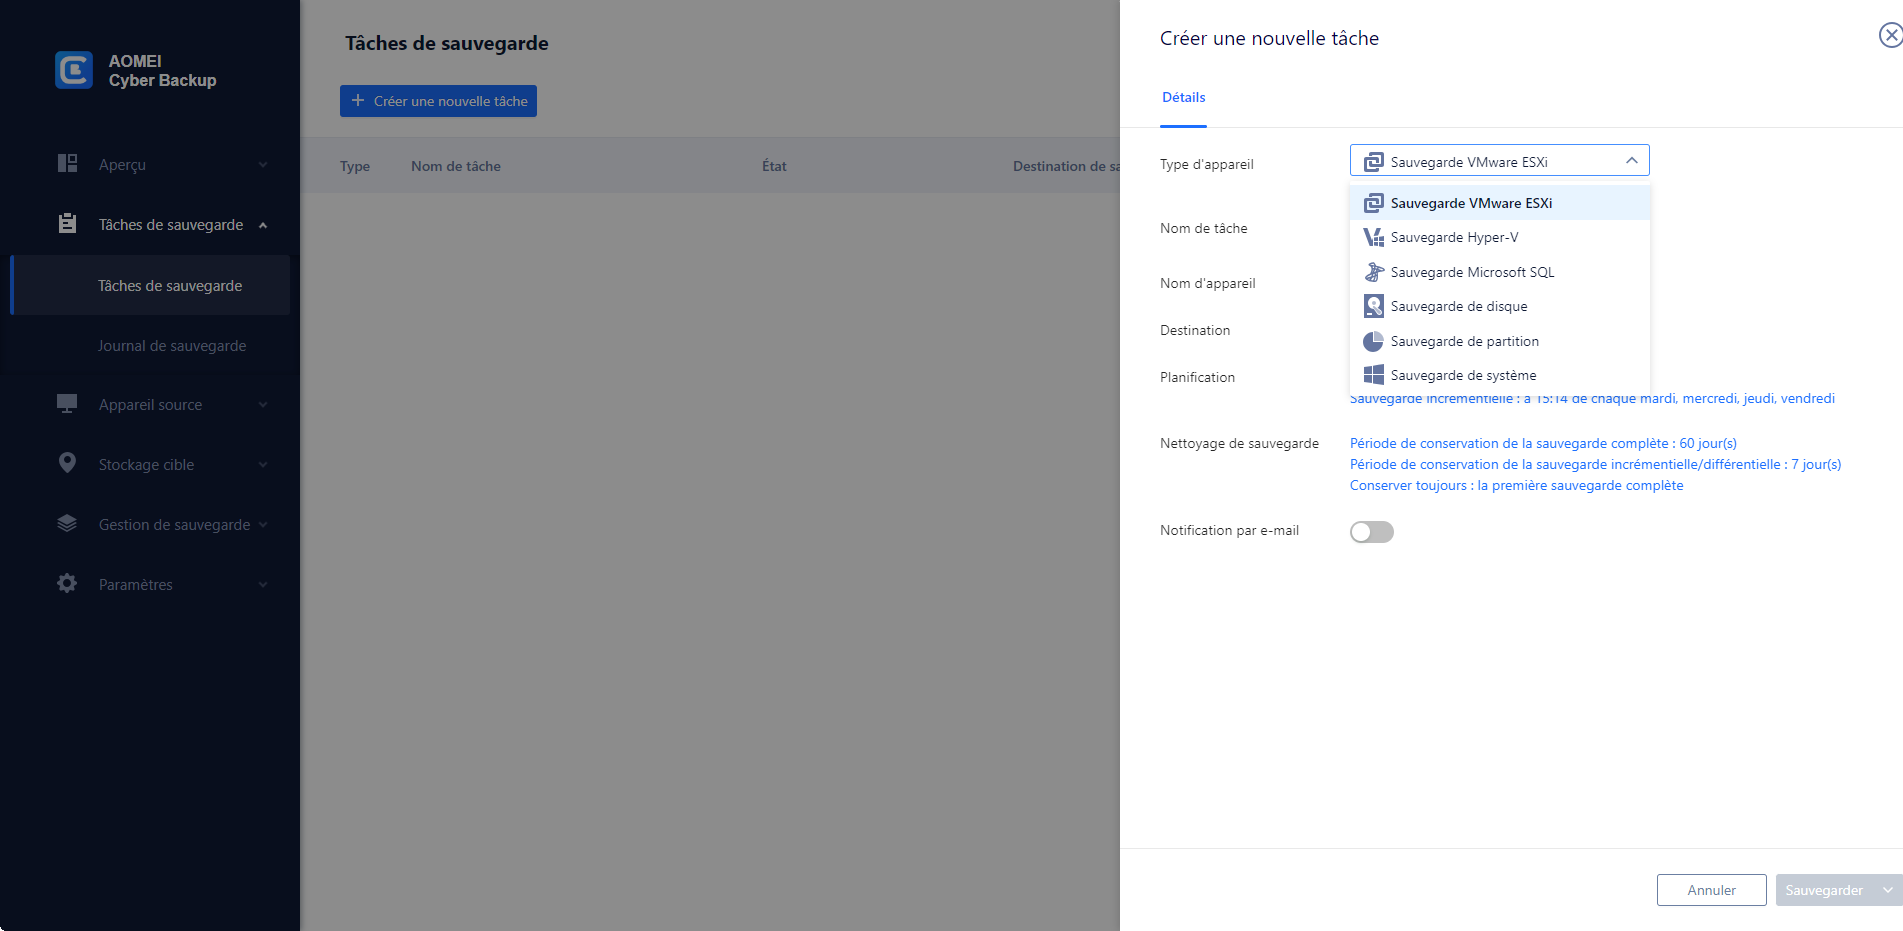Open the full backup retention period link
The height and width of the screenshot is (931, 1903).
pos(1542,443)
